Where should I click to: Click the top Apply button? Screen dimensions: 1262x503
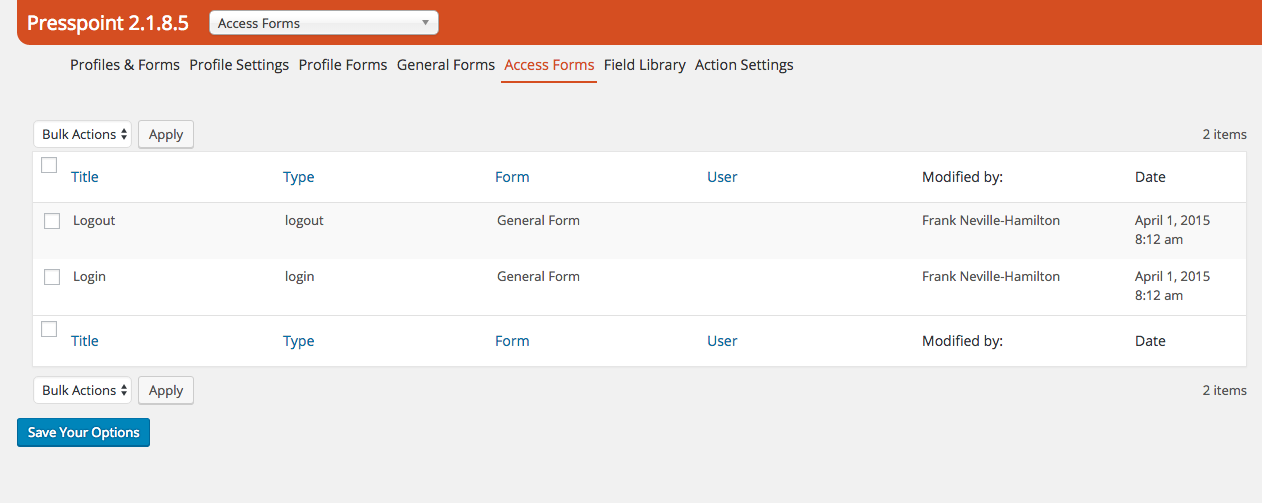tap(166, 134)
